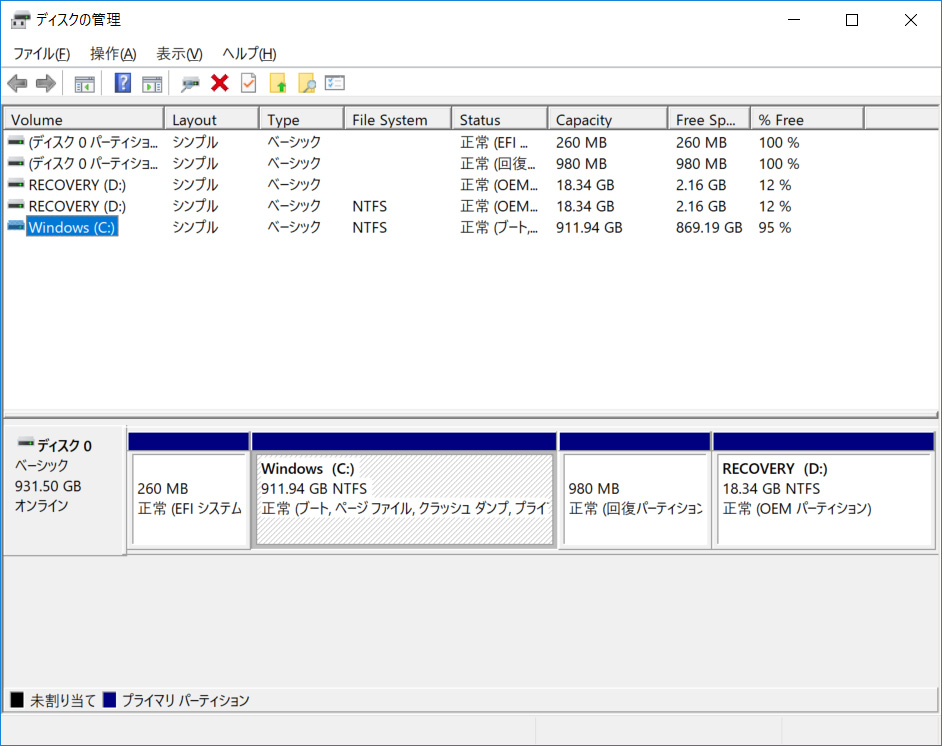Screen dimensions: 942x746
Task: Click the drive icon of the 980 MB recovery row
Action: tap(16, 163)
